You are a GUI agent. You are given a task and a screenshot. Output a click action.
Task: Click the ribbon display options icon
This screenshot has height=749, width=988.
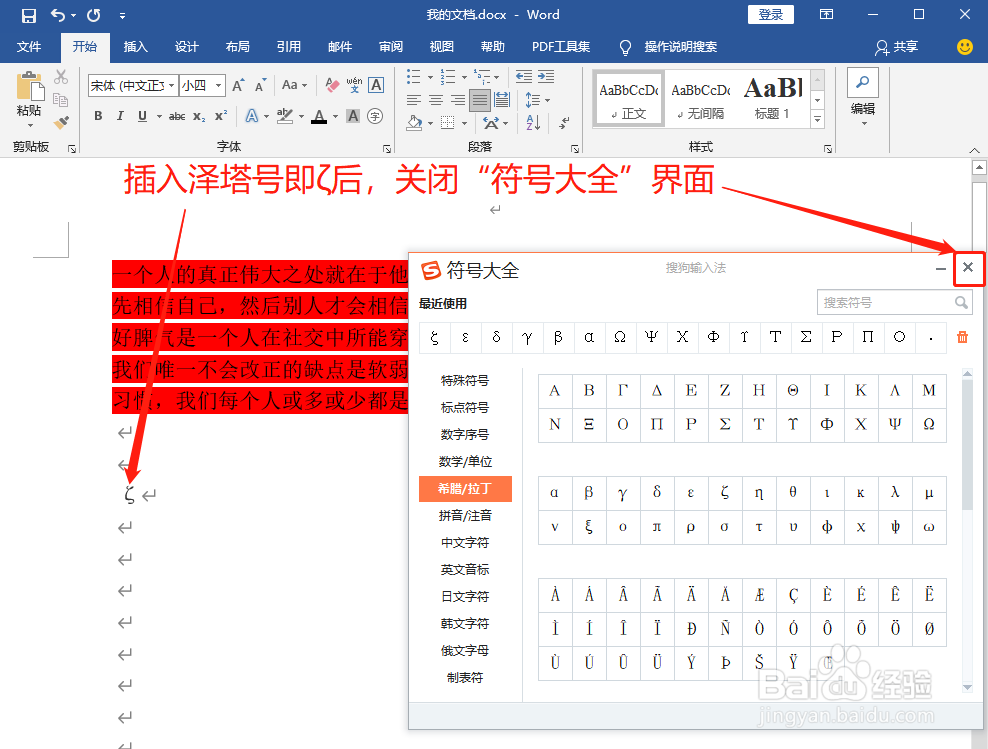tap(826, 14)
